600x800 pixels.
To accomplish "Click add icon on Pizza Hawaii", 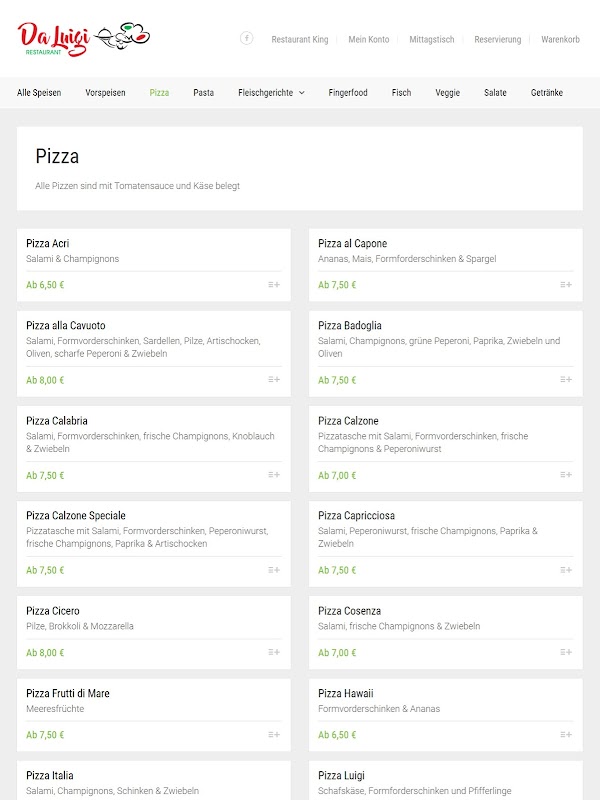I will [x=566, y=735].
